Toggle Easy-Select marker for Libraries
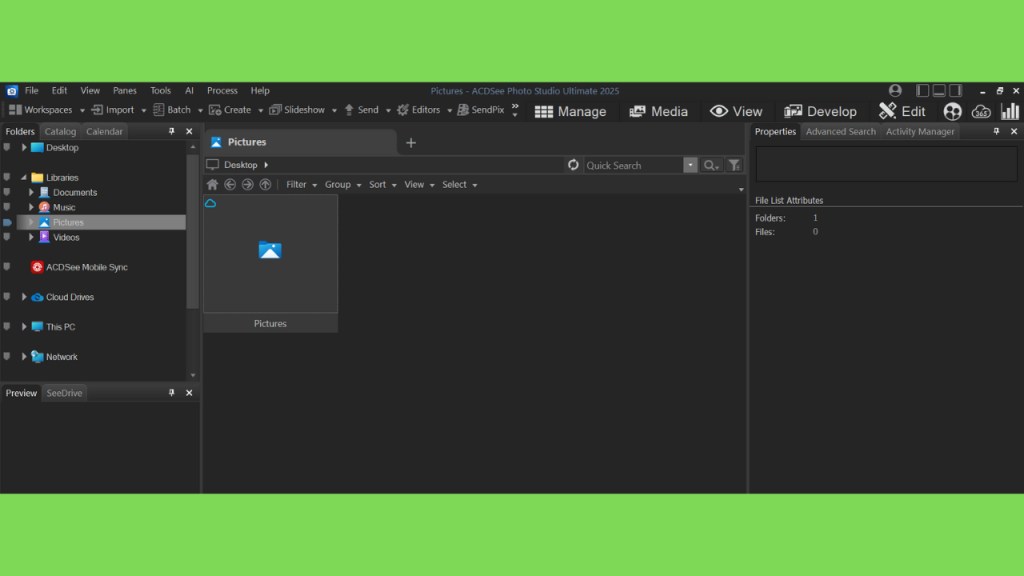The width and height of the screenshot is (1024, 576). 7,178
